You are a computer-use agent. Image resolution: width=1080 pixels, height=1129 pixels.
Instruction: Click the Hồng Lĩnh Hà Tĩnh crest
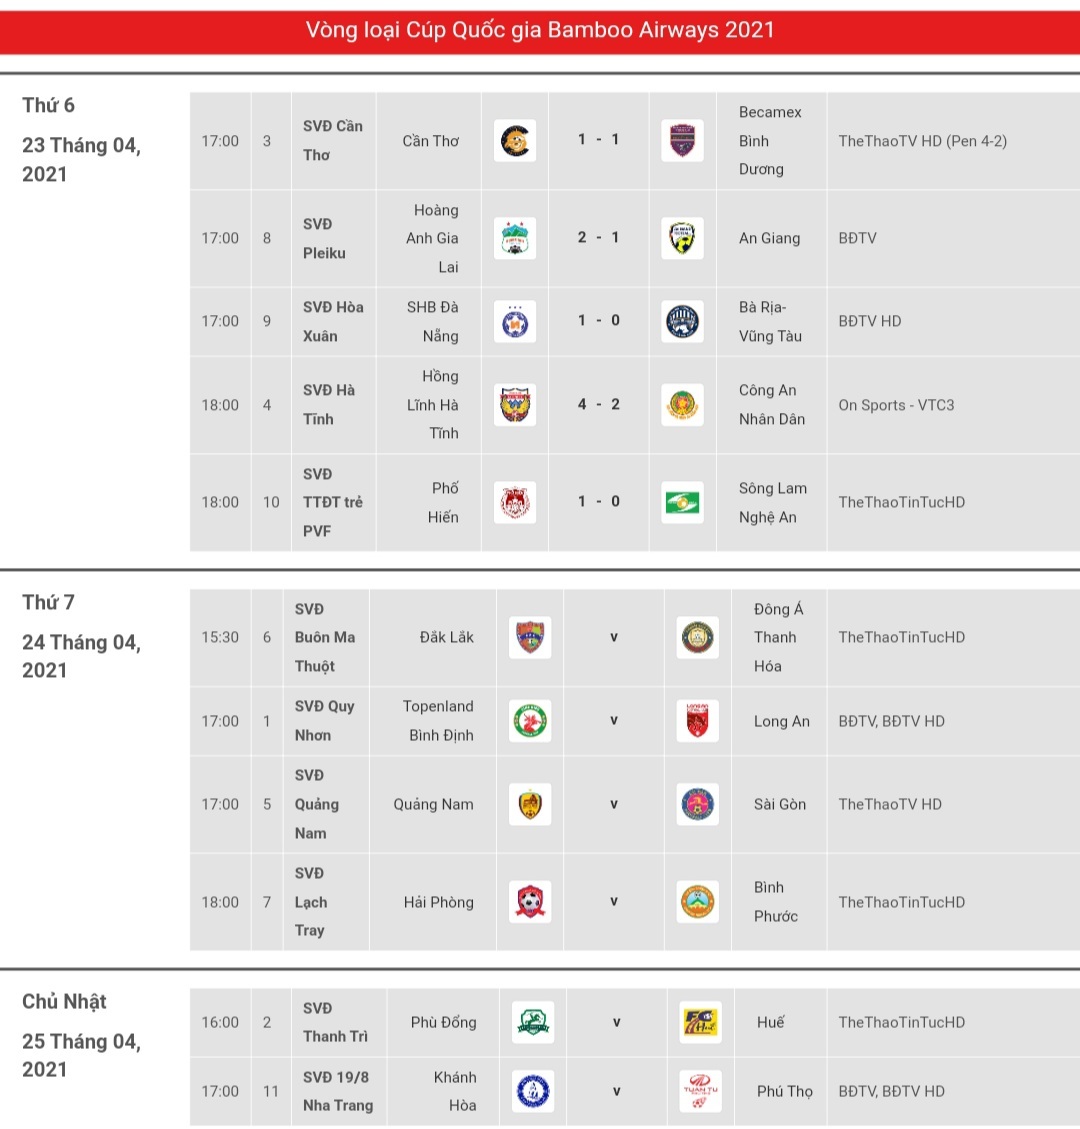(x=515, y=405)
